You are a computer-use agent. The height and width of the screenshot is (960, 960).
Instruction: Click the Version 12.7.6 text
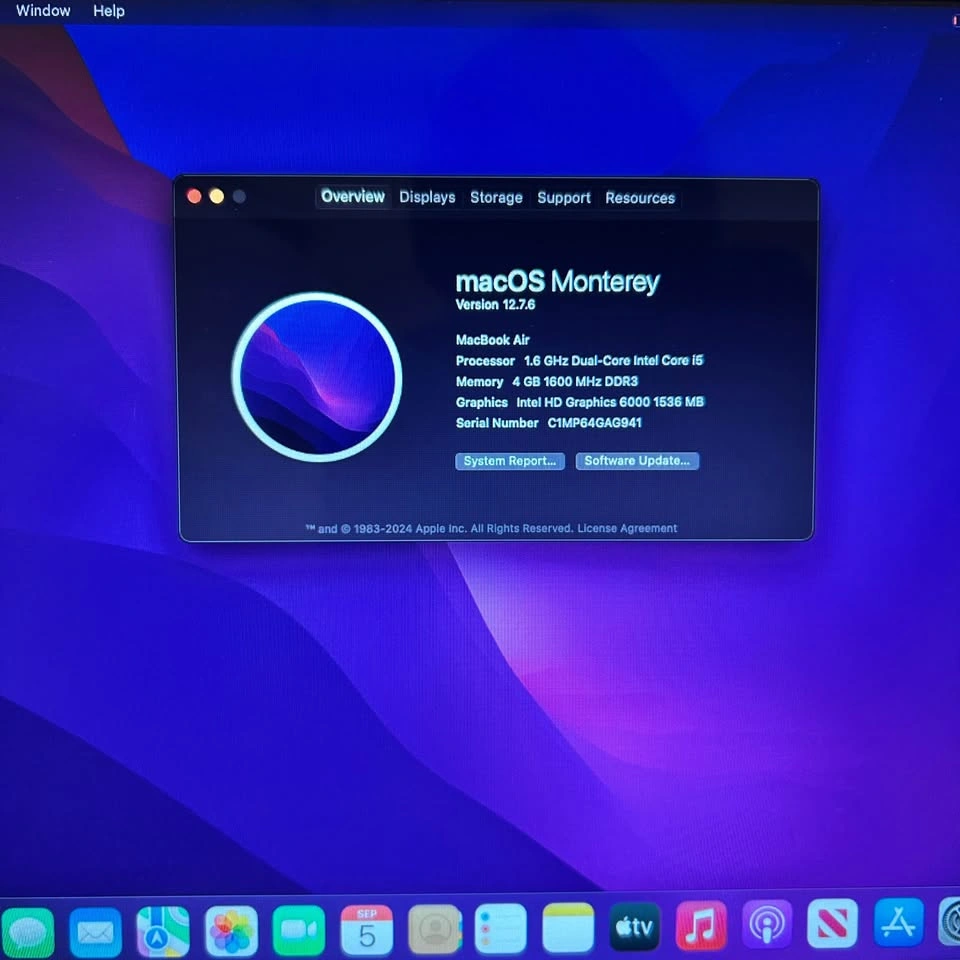(495, 305)
